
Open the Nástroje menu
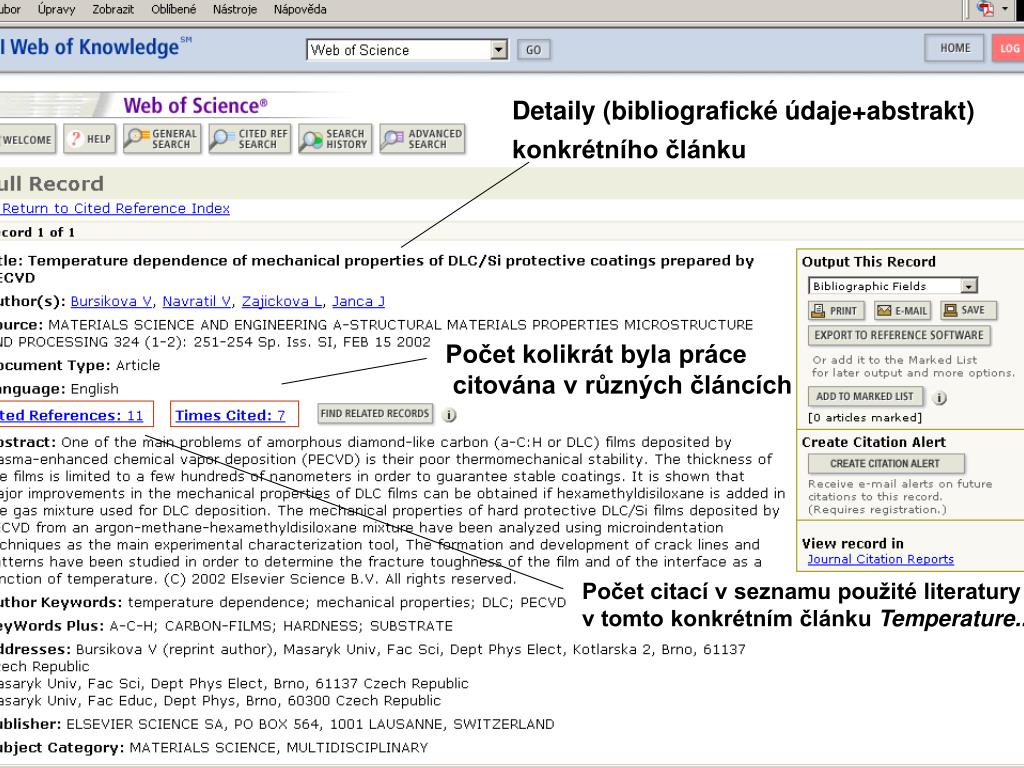[x=234, y=9]
